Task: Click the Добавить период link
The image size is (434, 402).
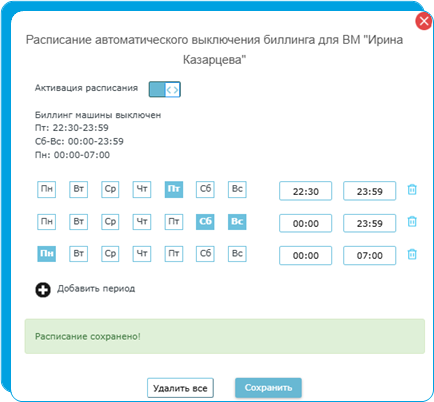Action: coord(96,289)
